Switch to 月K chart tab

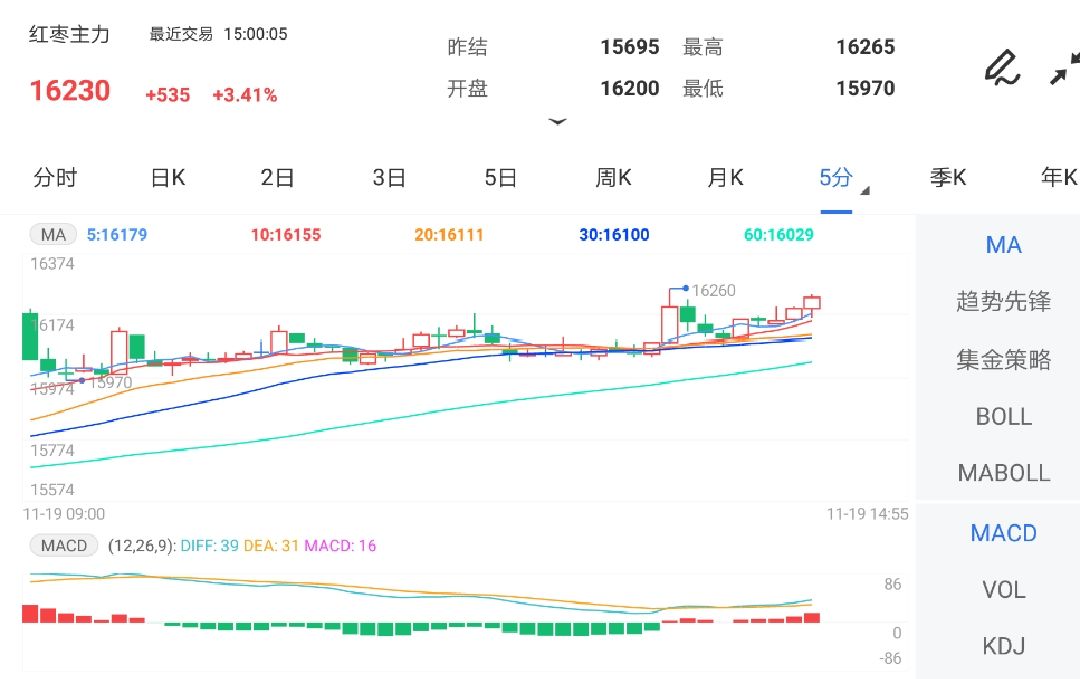tap(725, 178)
